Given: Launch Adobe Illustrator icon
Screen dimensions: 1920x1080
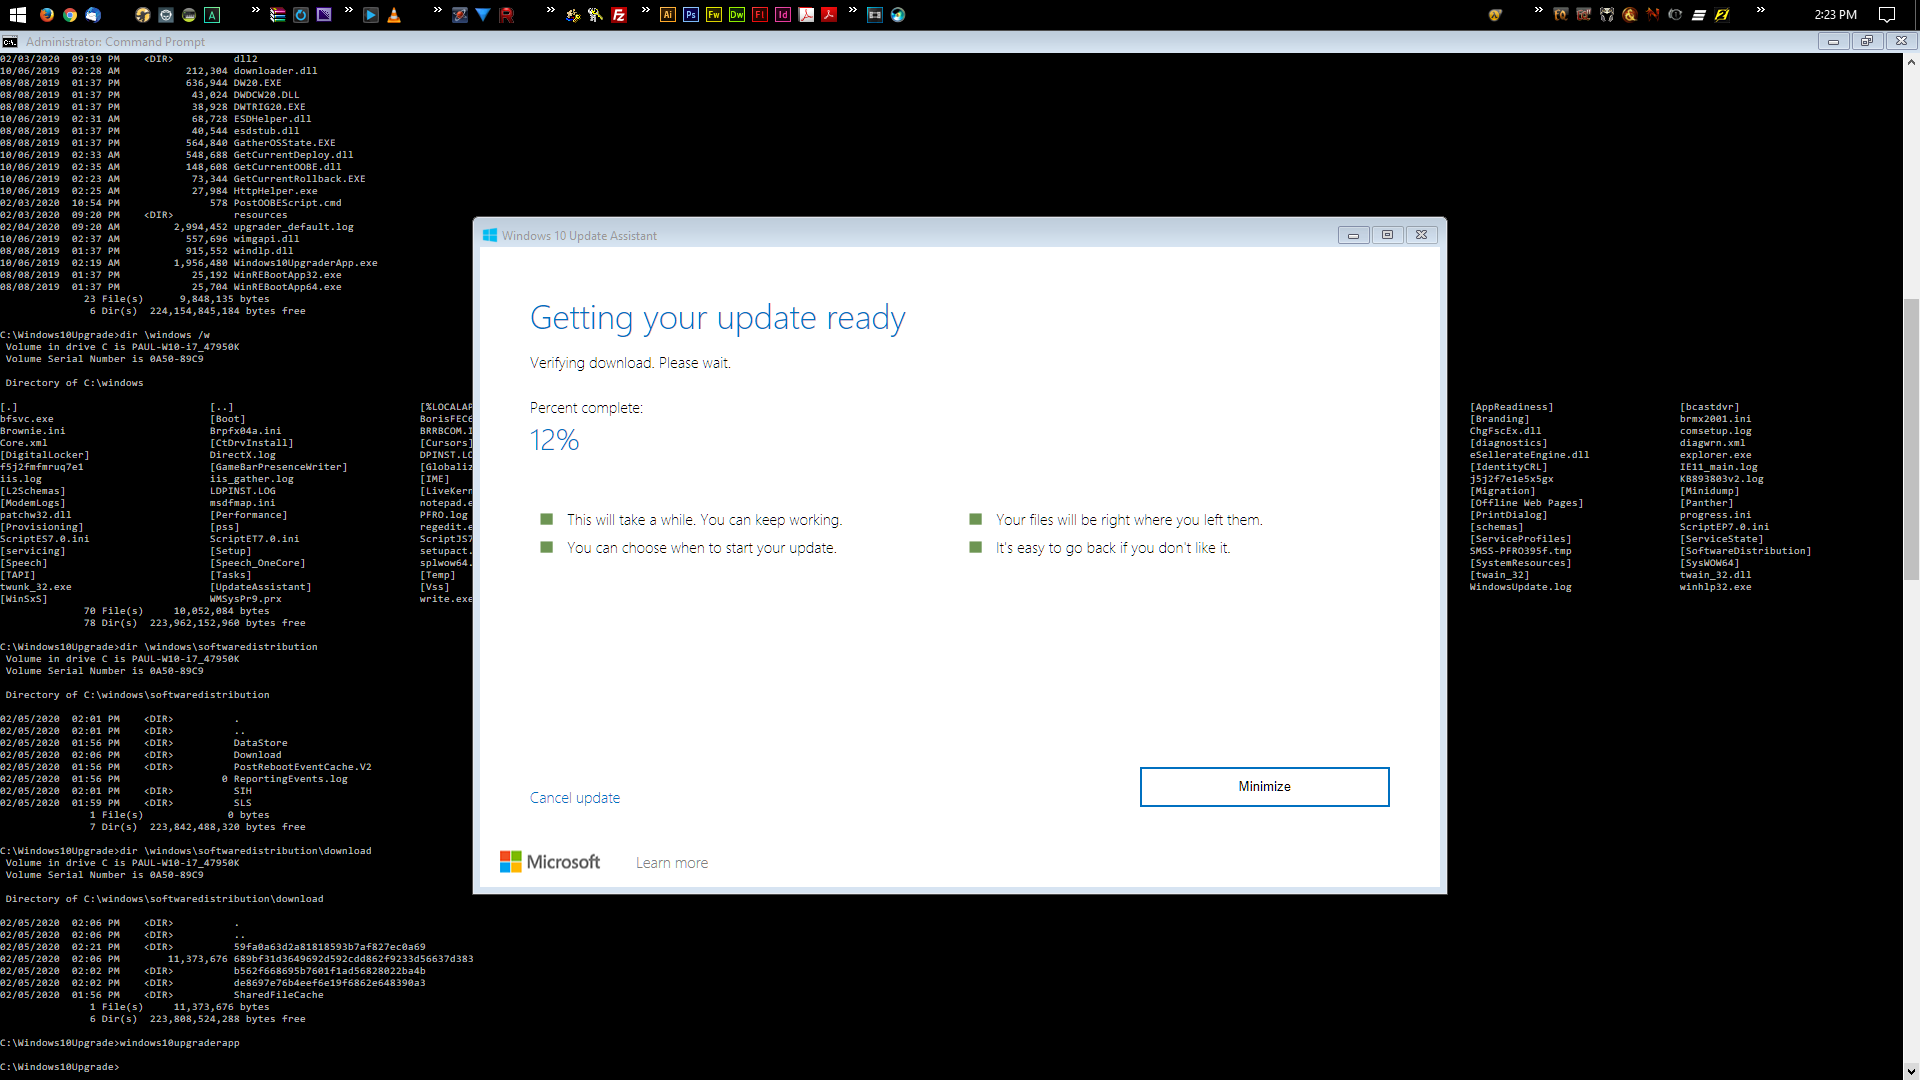Looking at the screenshot, I should pyautogui.click(x=668, y=15).
